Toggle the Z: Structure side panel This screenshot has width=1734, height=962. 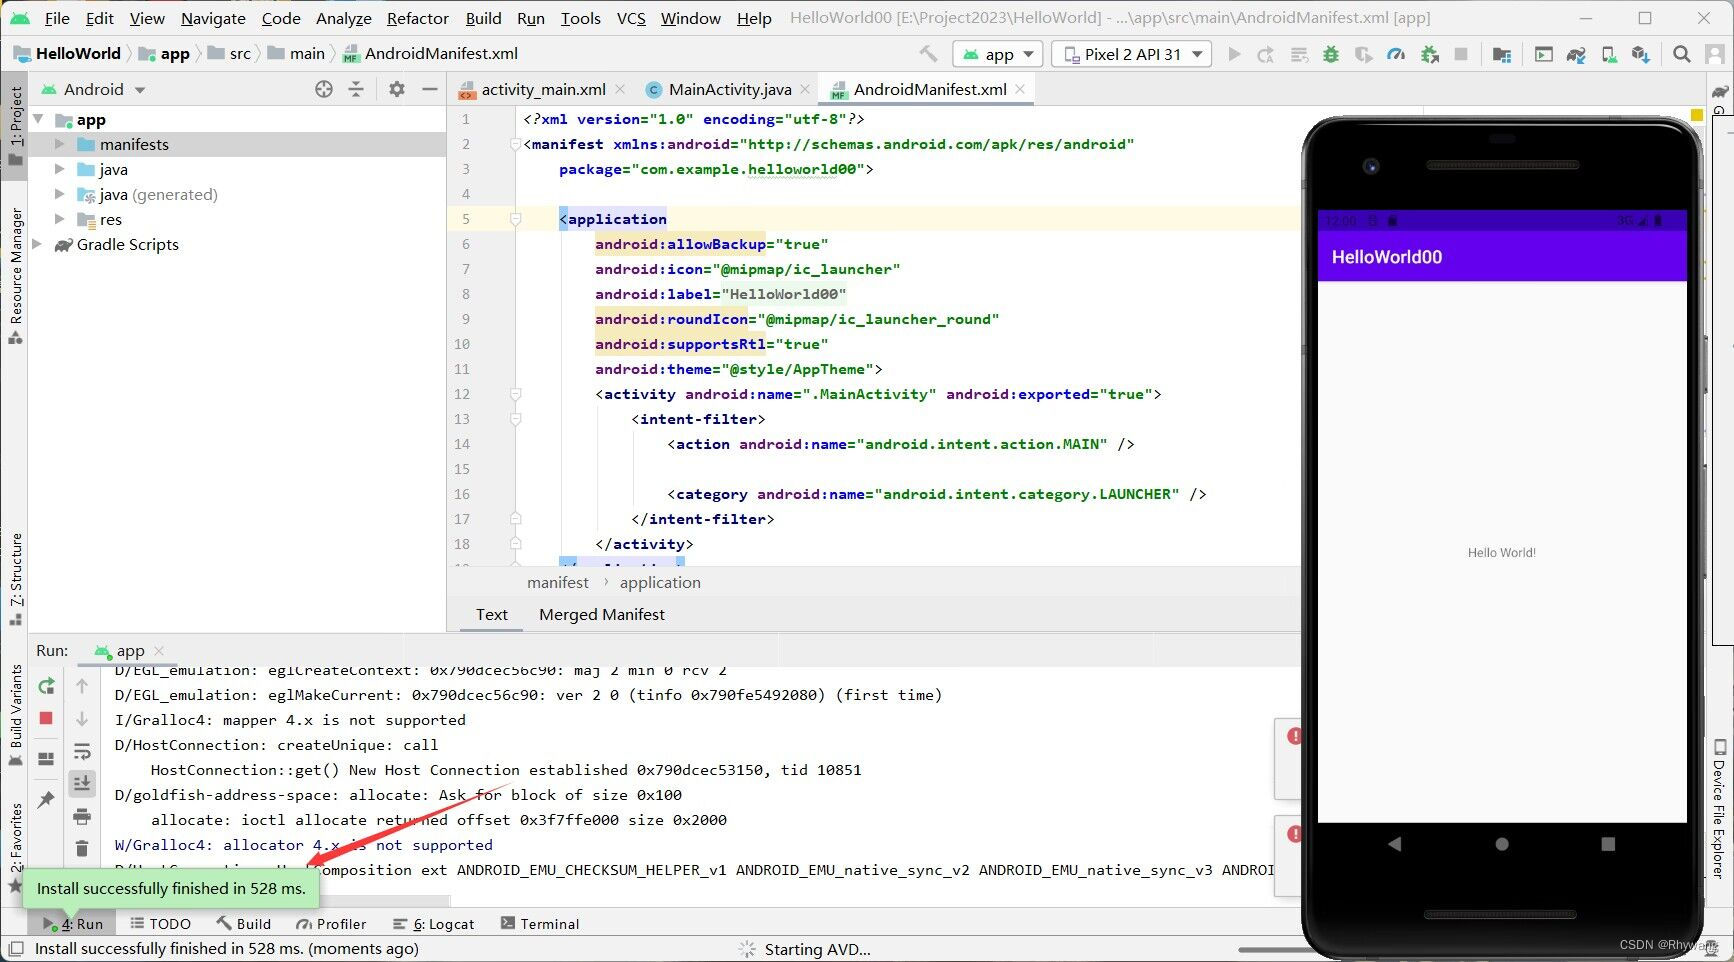[x=15, y=578]
